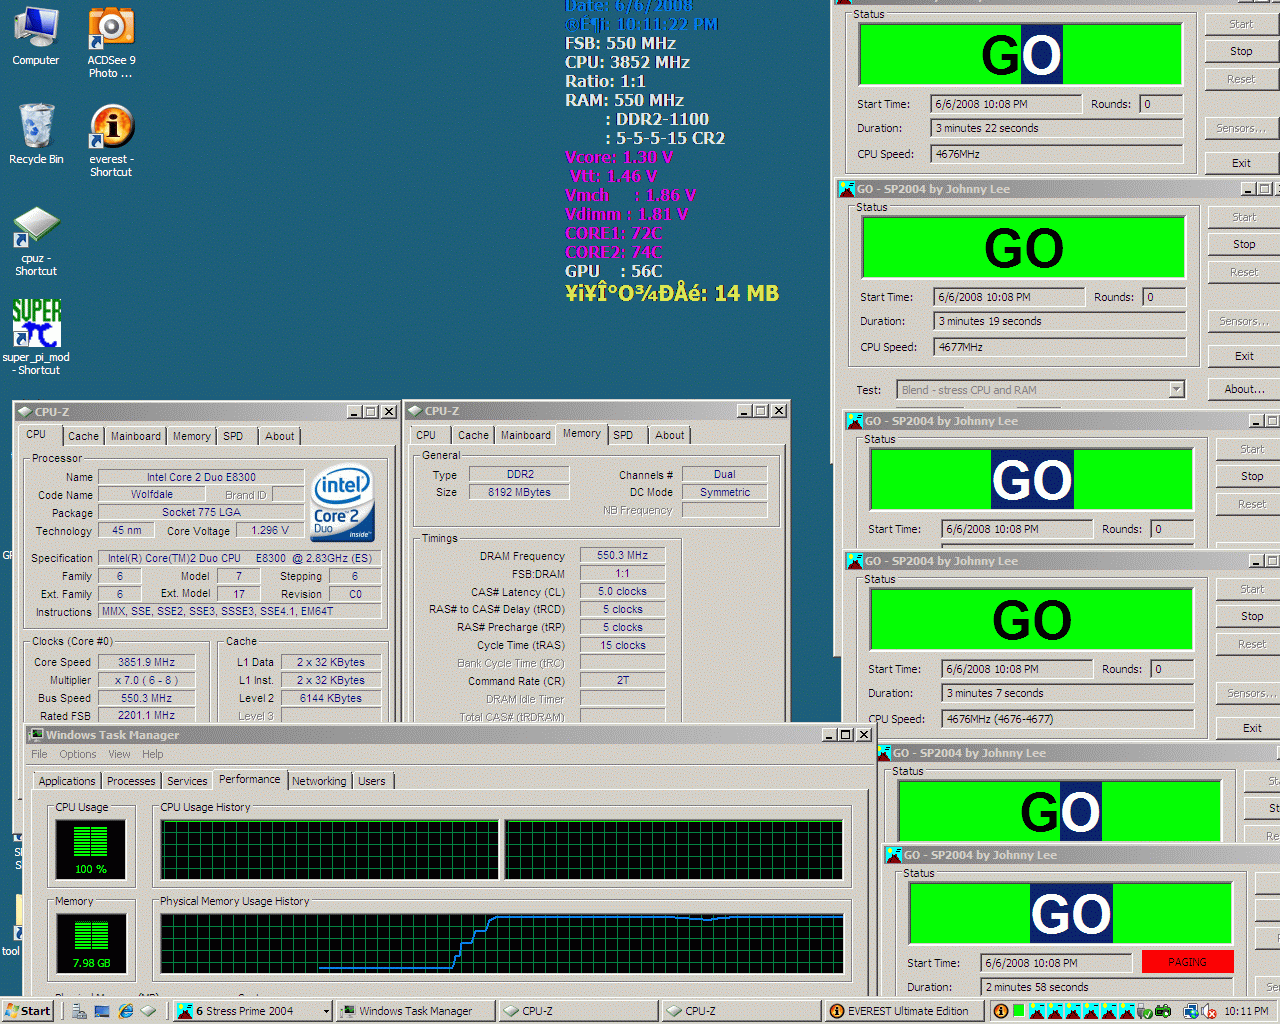Open the SPD tab in the CPU-Z Memory window
The width and height of the screenshot is (1280, 1024).
coord(623,435)
